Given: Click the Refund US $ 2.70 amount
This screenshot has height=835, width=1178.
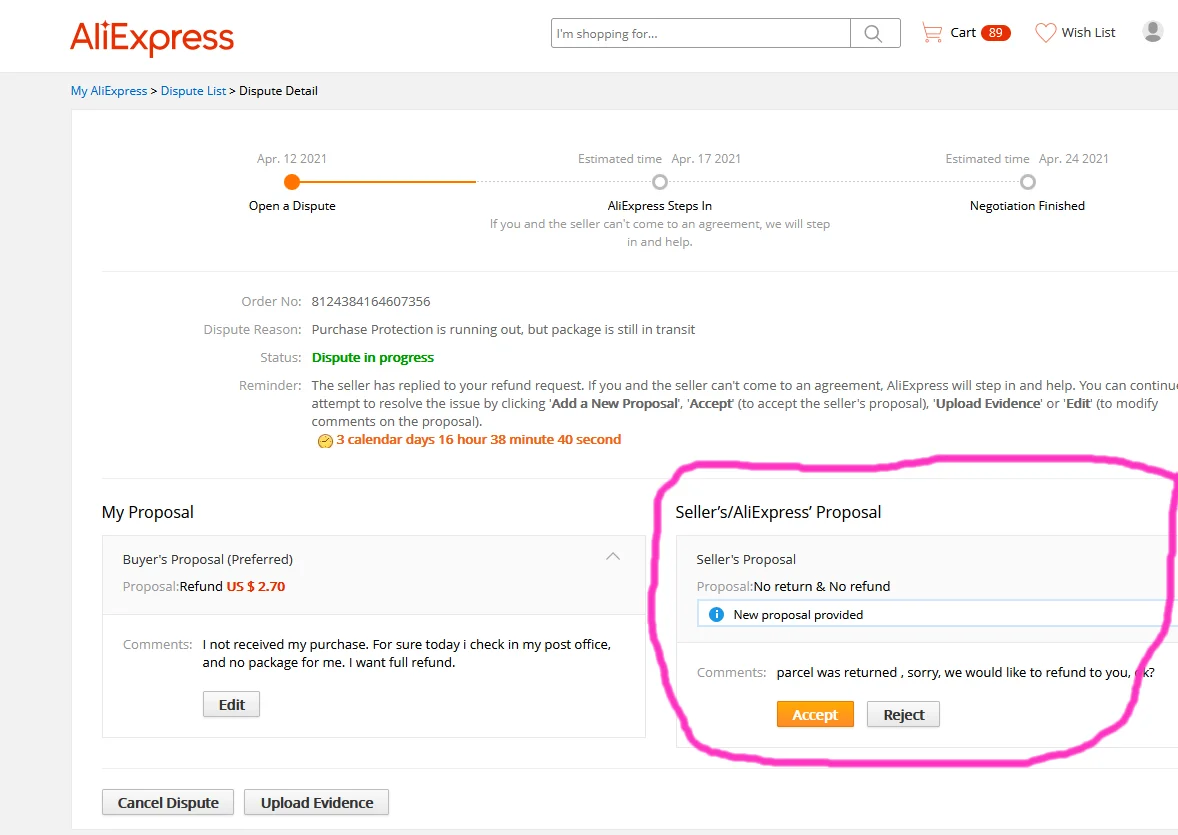Looking at the screenshot, I should pyautogui.click(x=232, y=586).
